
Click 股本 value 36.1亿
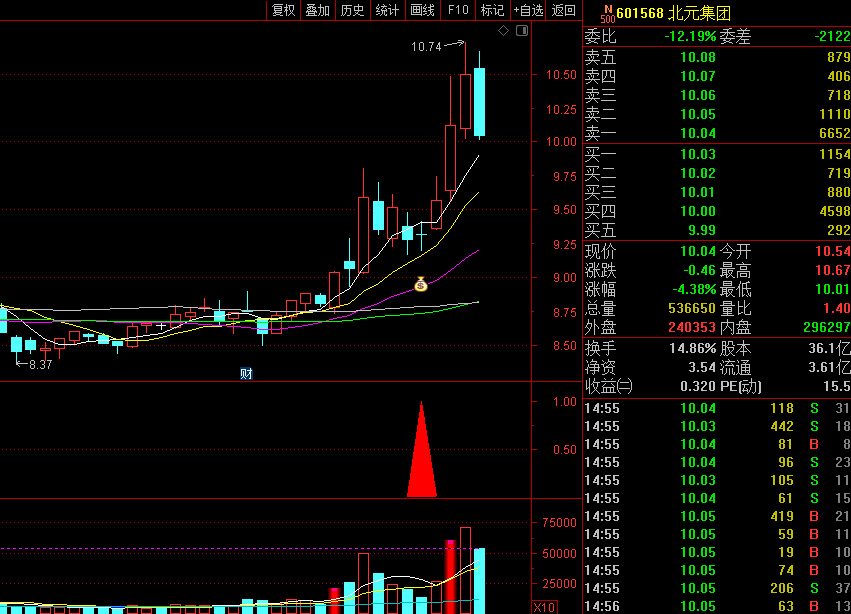pyautogui.click(x=829, y=348)
